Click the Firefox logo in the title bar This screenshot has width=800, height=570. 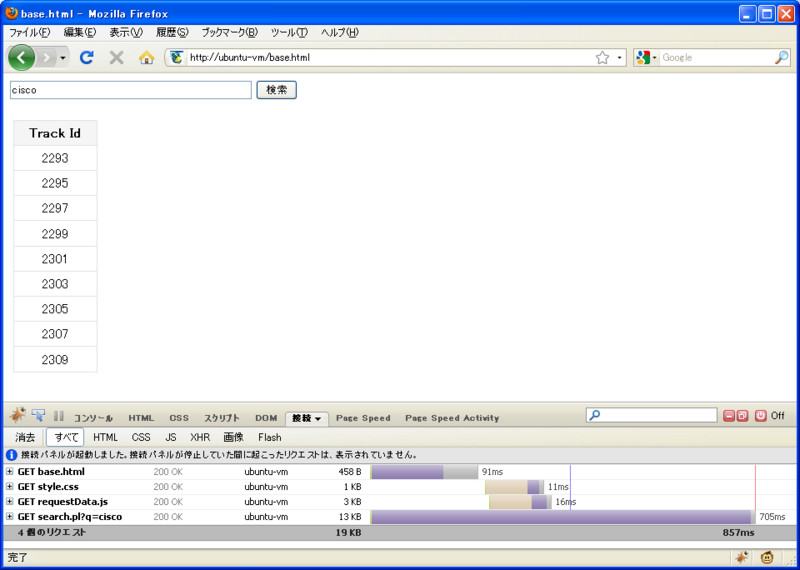pos(12,13)
